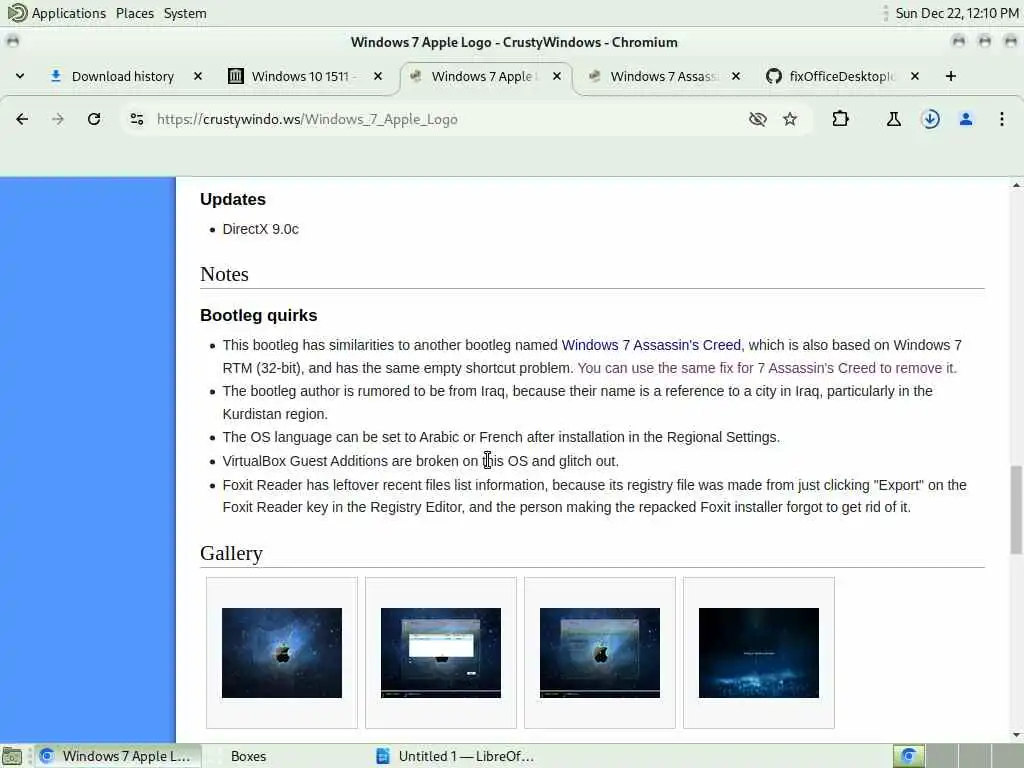Click the scrollbar up arrow
The height and width of the screenshot is (768, 1024).
1016,185
